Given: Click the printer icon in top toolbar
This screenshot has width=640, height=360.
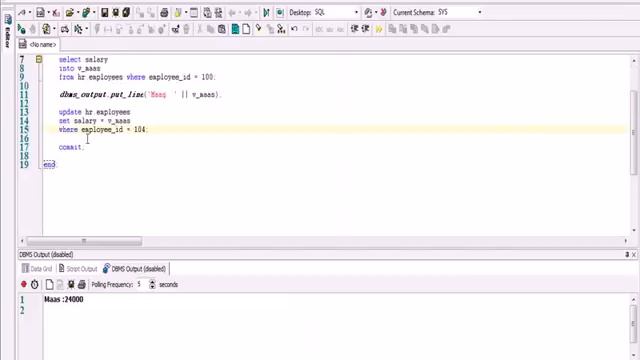Looking at the screenshot, I should tap(164, 13).
